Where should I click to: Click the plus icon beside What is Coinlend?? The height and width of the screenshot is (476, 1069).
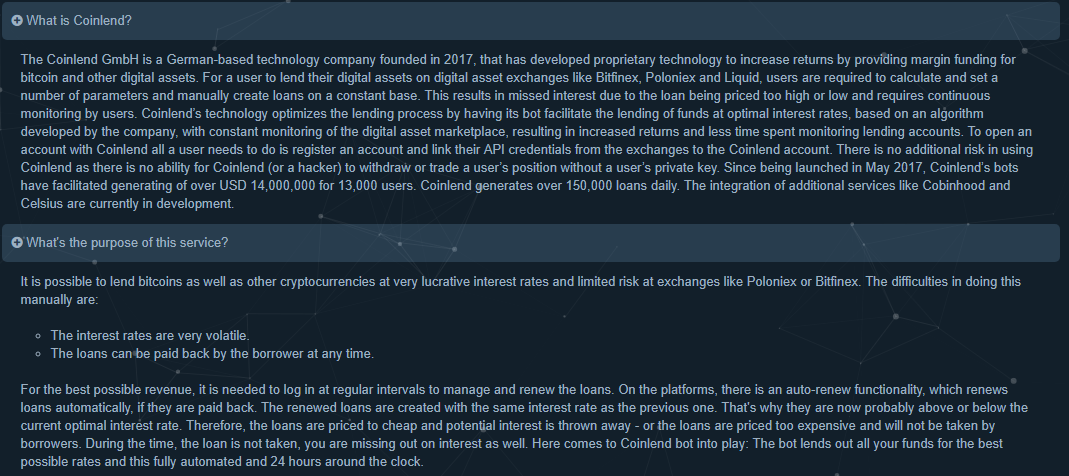17,21
